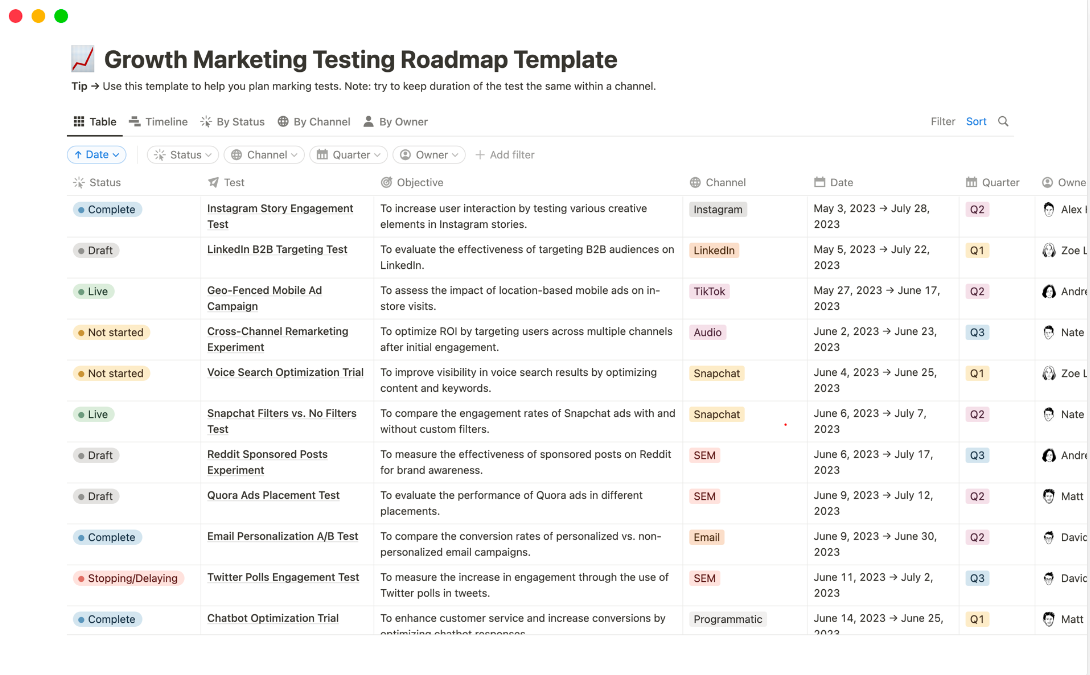
Task: Expand the Status filter dropdown
Action: click(x=182, y=155)
